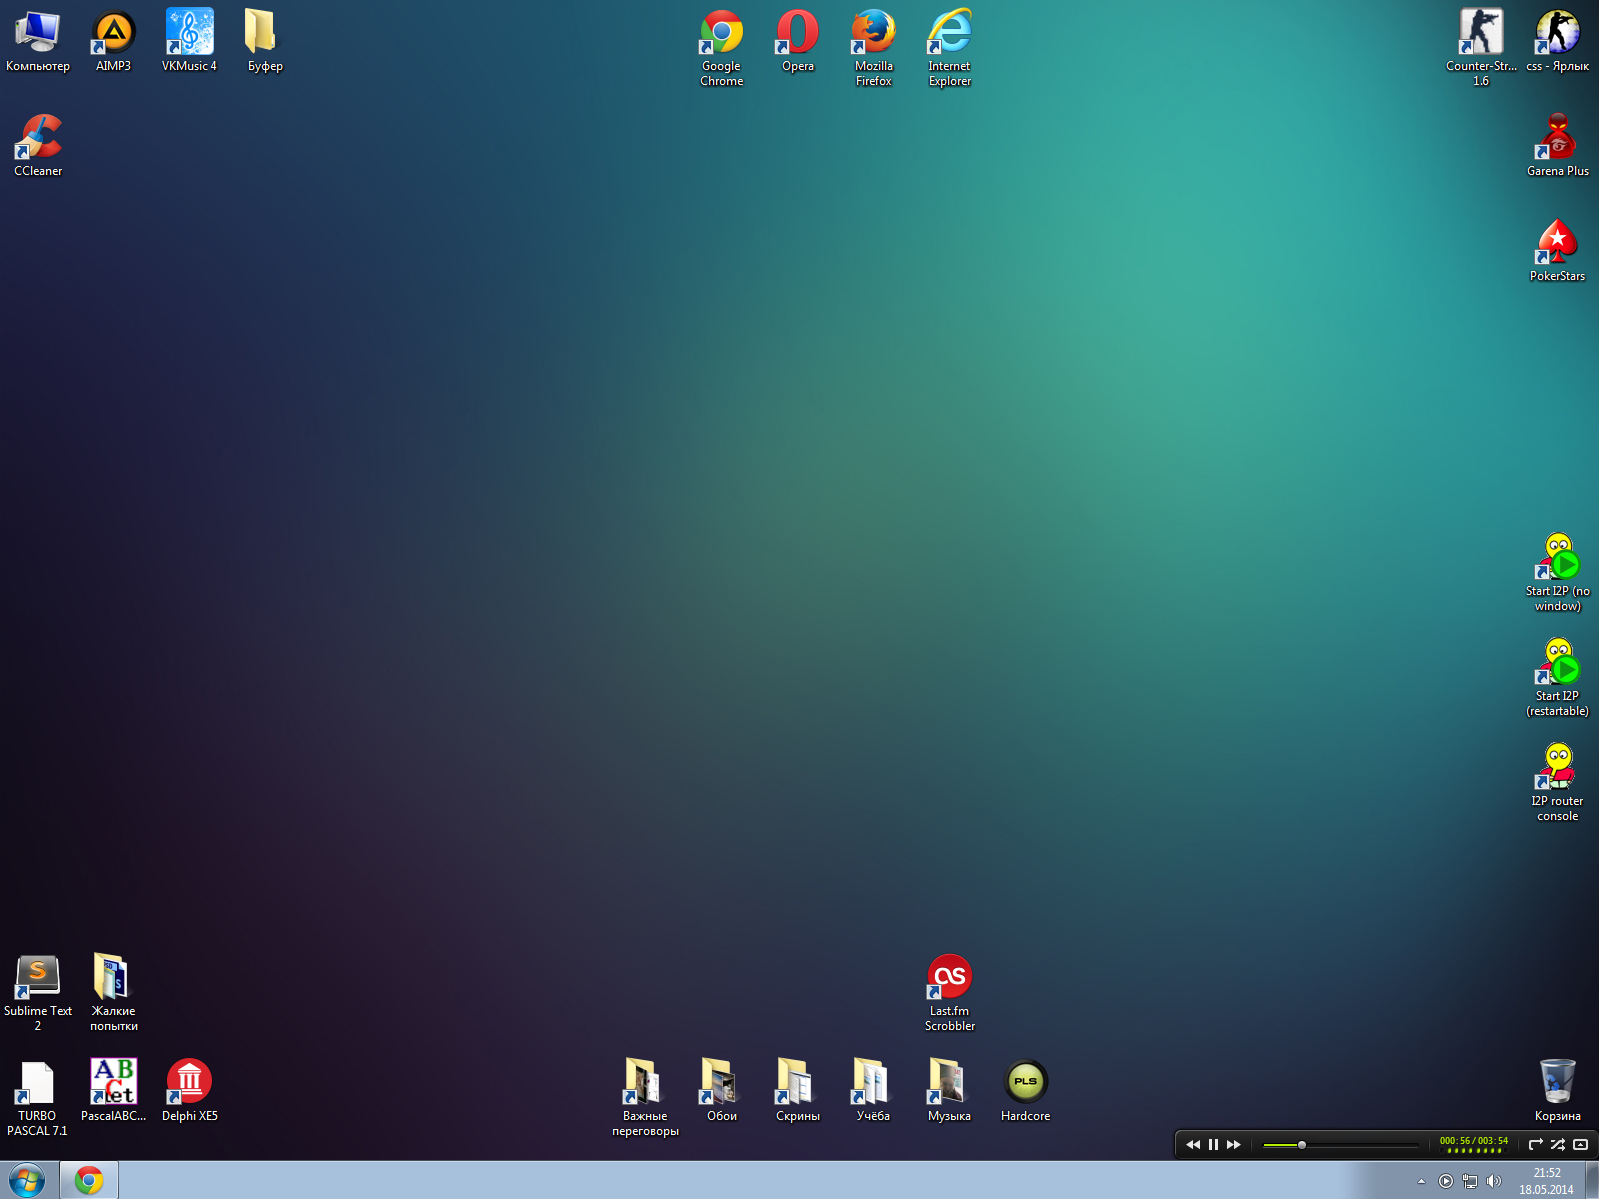Screen dimensions: 1599x1199
Task: Pause playback in the mini player
Action: pos(1214,1145)
